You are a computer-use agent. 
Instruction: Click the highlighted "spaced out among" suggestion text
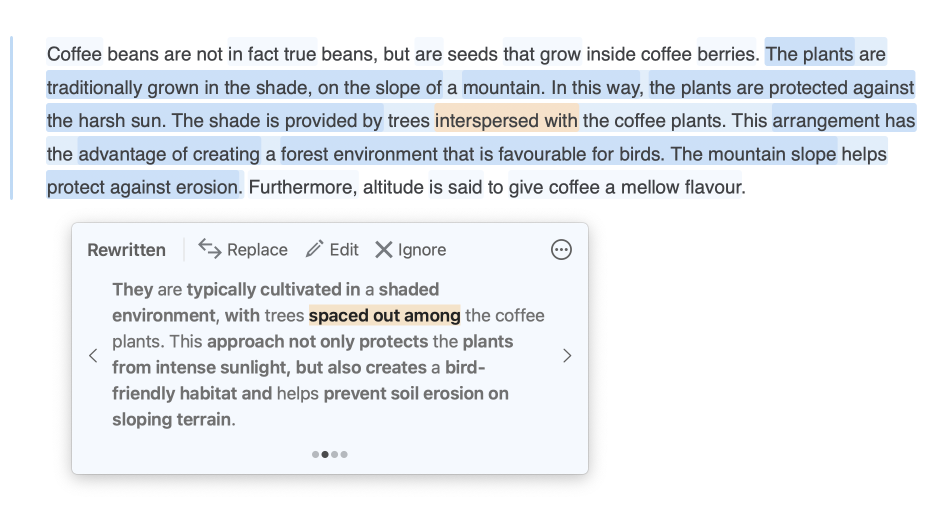pos(384,315)
